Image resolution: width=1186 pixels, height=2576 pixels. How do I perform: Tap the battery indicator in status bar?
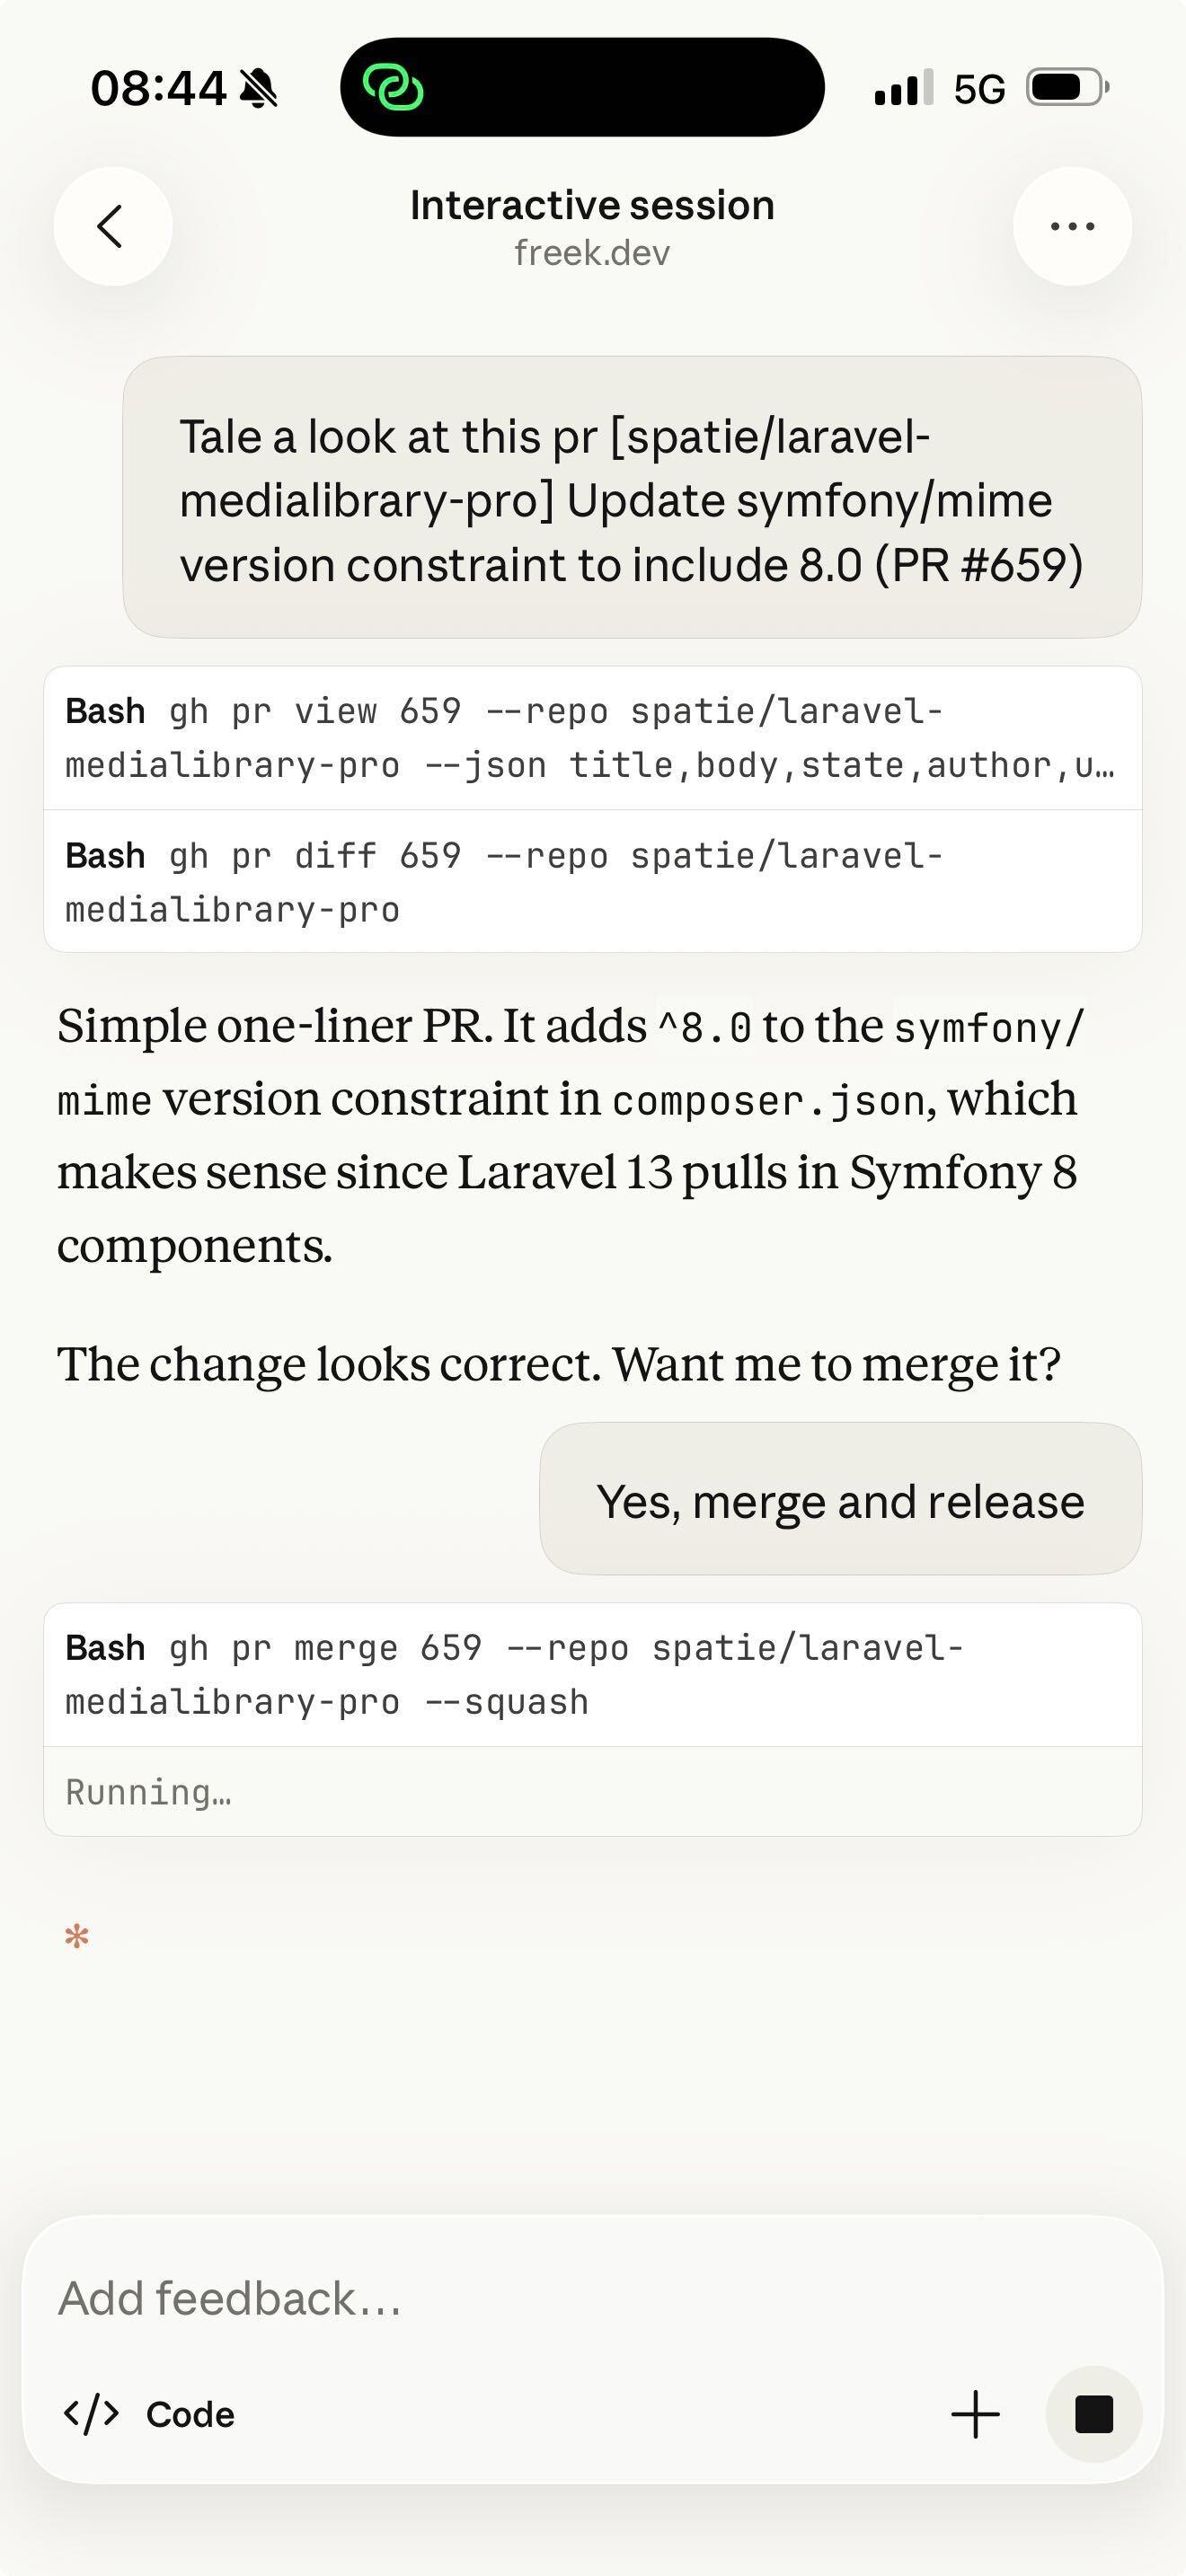click(x=1067, y=88)
